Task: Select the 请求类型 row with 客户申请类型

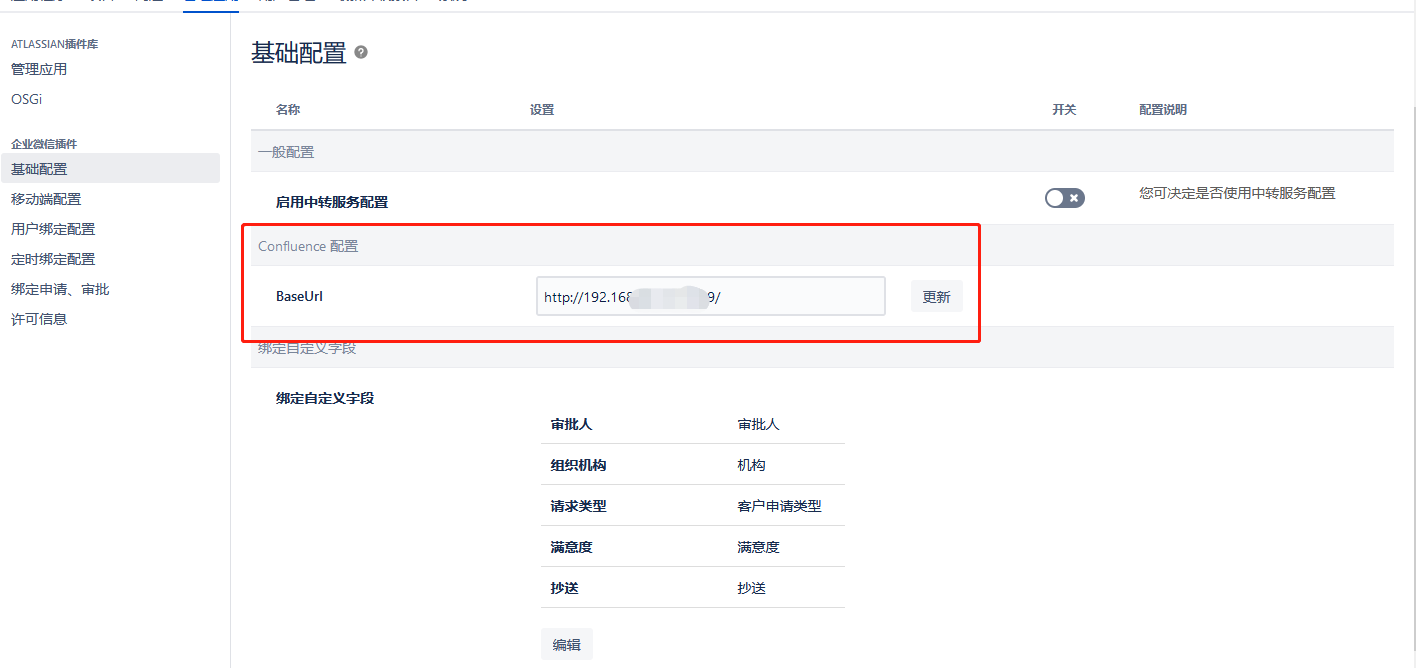Action: [x=692, y=506]
